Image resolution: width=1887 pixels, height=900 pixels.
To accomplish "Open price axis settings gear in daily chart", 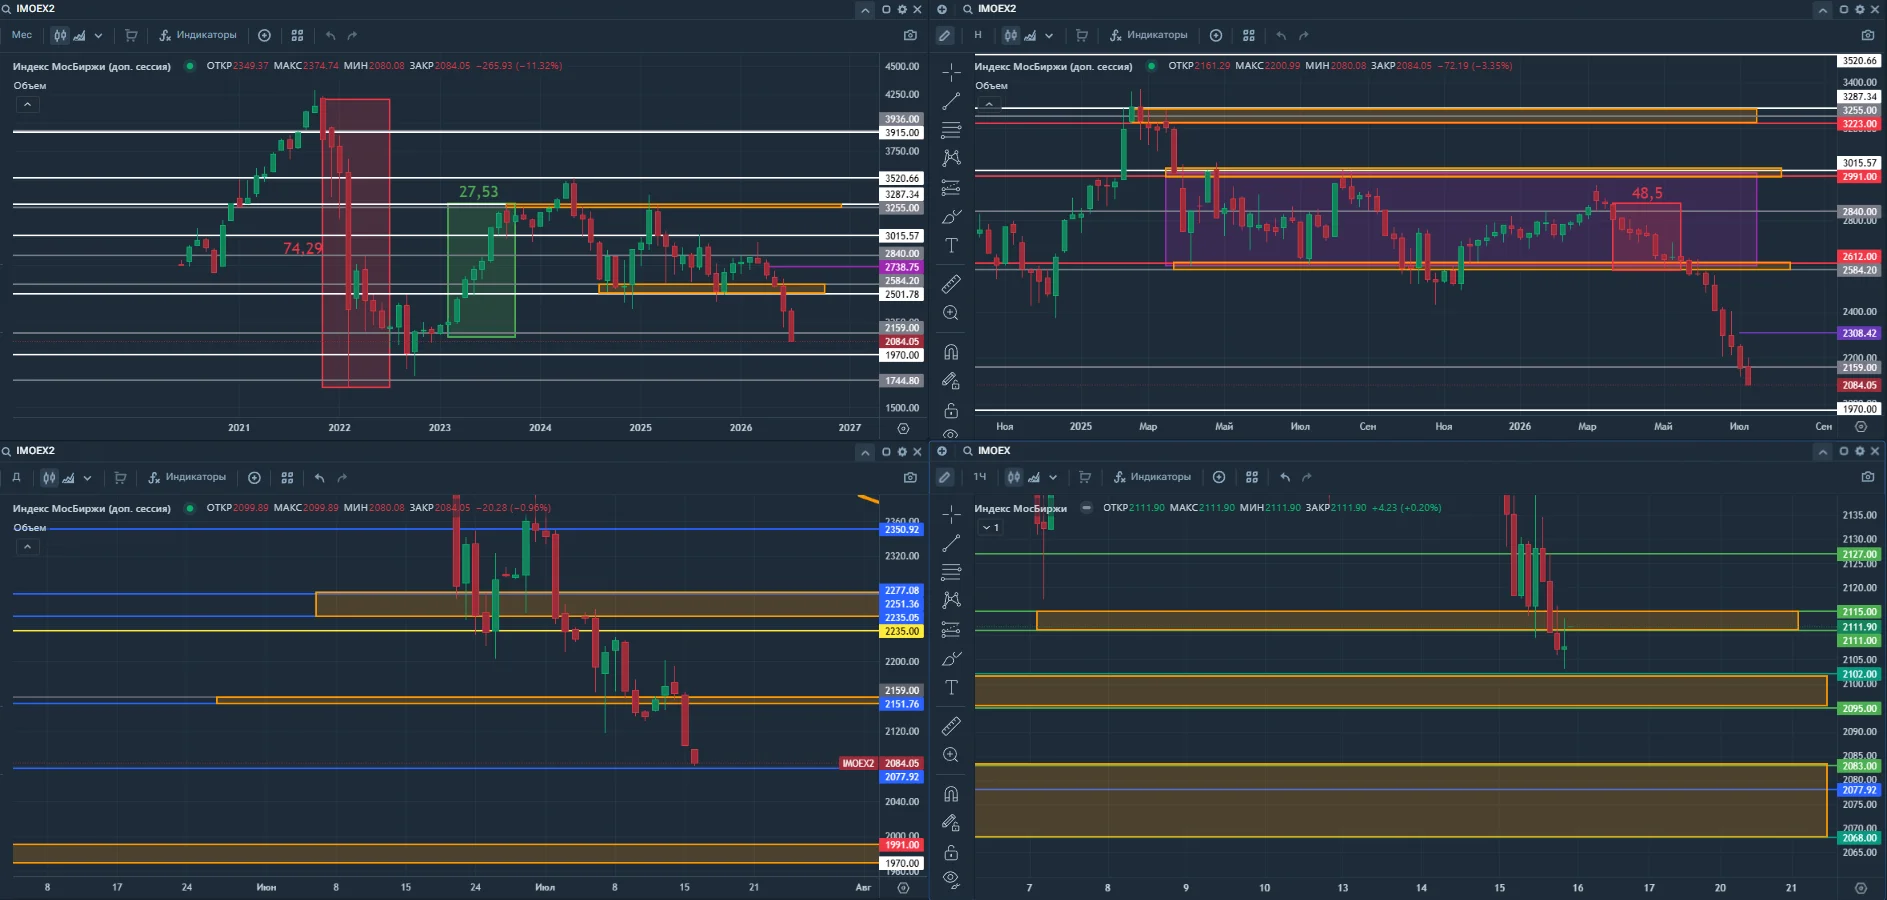I will tap(903, 887).
